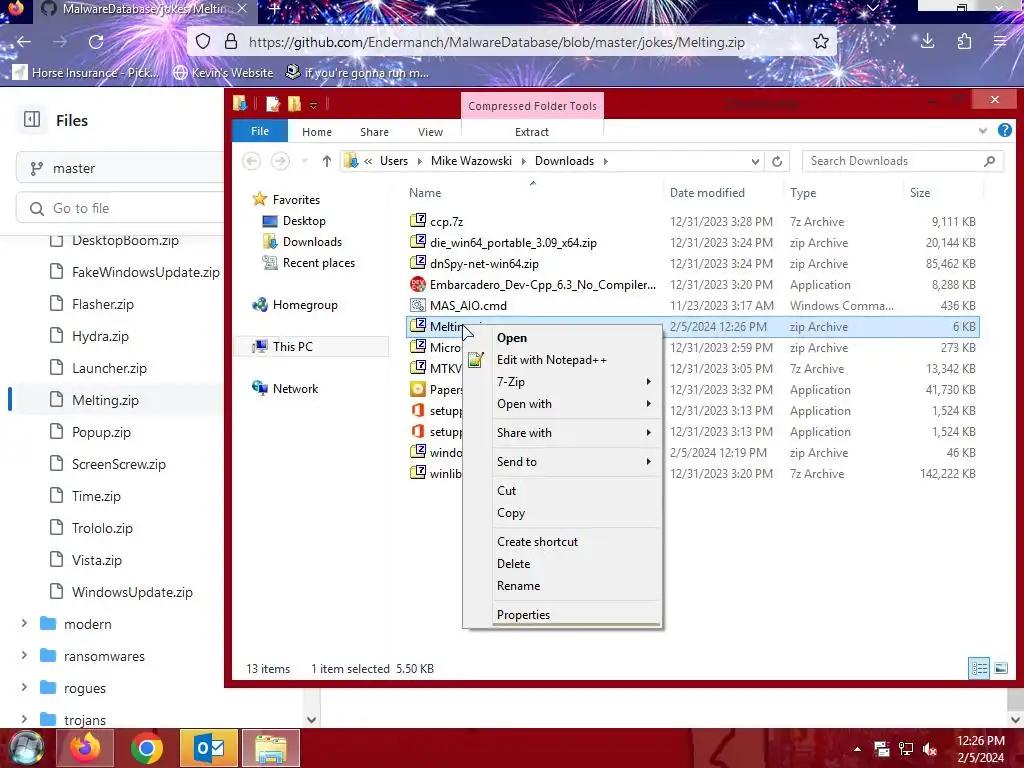Reload the GitHub page in Firefox
Viewport: 1024px width, 768px height.
(96, 42)
